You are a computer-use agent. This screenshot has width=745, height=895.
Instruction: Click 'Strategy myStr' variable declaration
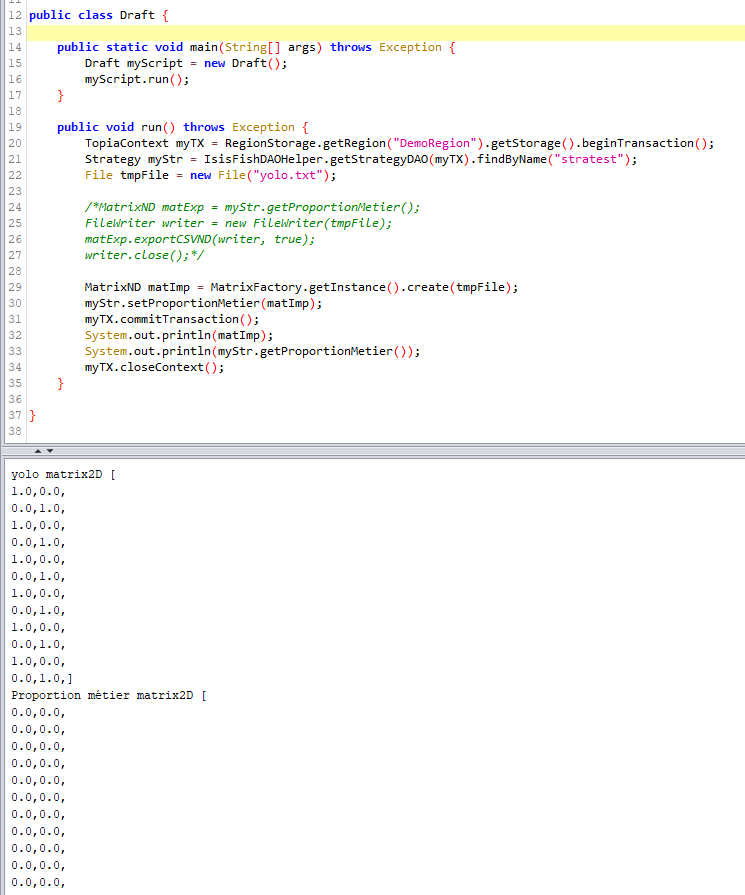134,159
